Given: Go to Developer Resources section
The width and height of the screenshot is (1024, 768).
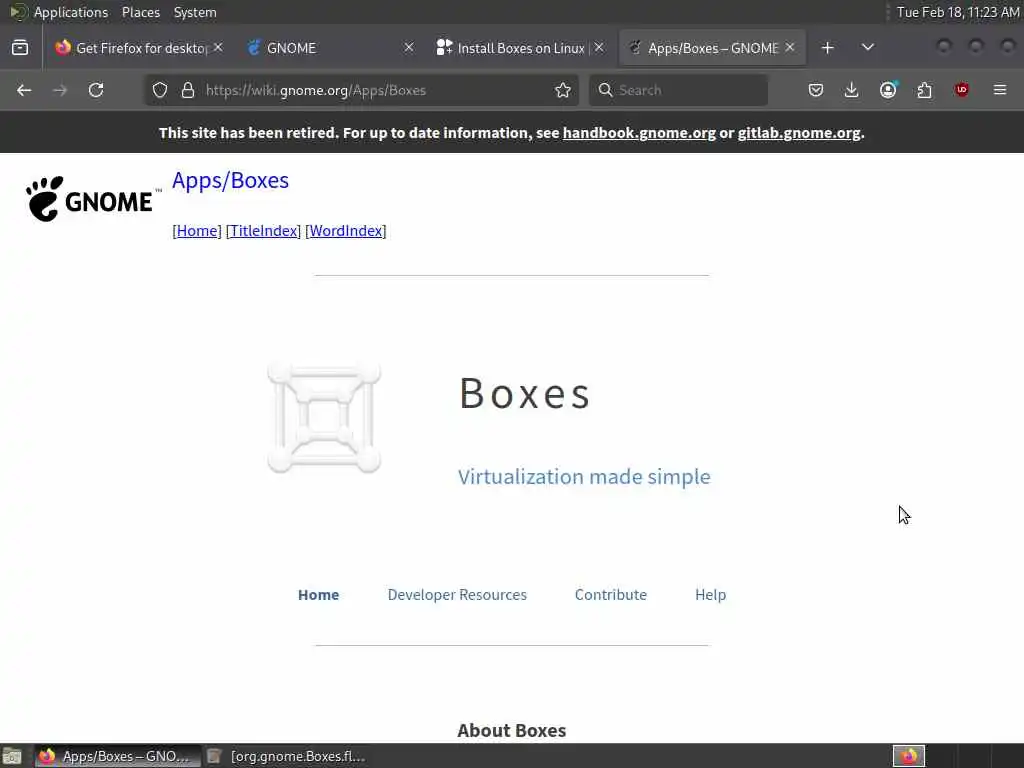Looking at the screenshot, I should click(x=457, y=595).
